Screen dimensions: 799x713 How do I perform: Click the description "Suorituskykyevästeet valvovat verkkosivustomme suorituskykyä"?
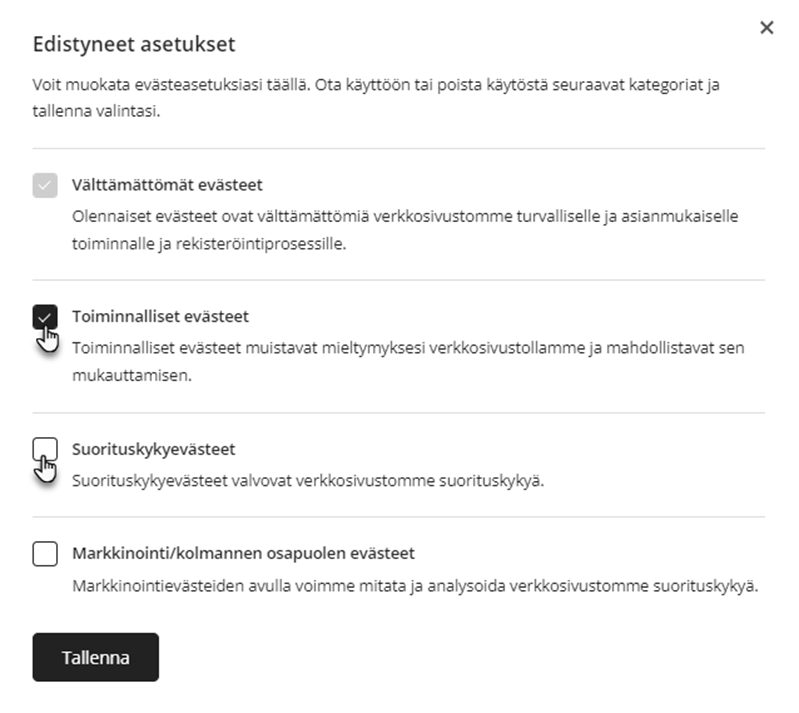coord(308,480)
